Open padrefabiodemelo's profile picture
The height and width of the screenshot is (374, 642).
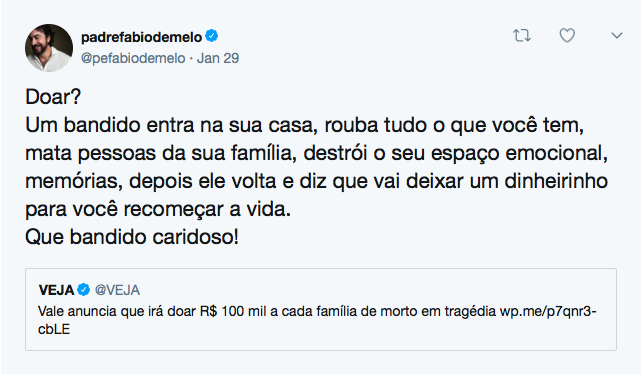click(49, 48)
